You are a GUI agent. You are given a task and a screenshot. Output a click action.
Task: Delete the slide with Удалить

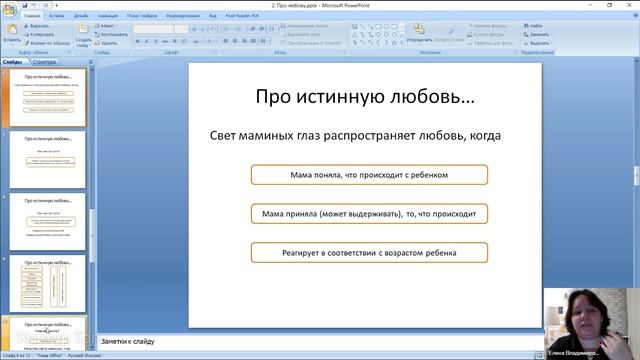tap(106, 43)
